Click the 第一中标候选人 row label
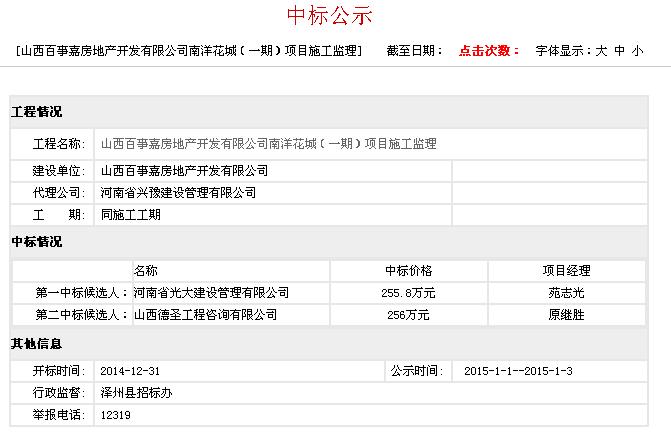671x436 pixels. point(81,293)
